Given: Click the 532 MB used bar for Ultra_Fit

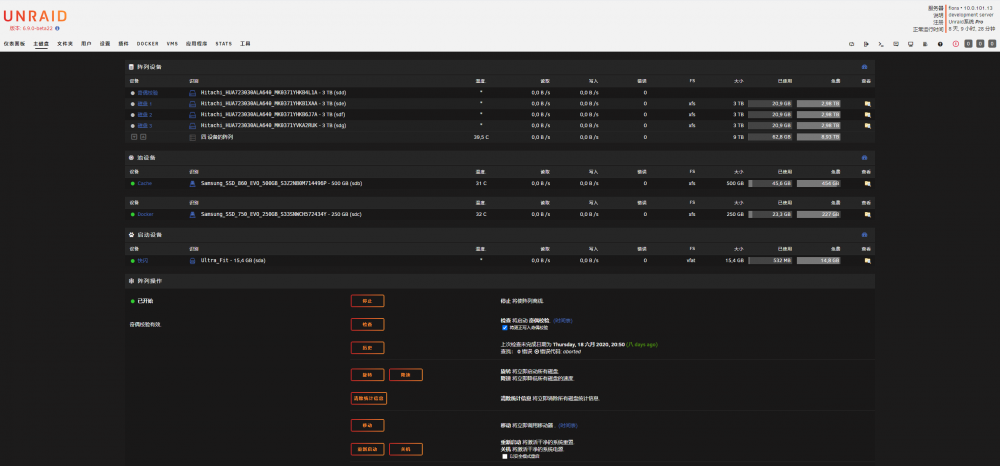Looking at the screenshot, I should (770, 261).
